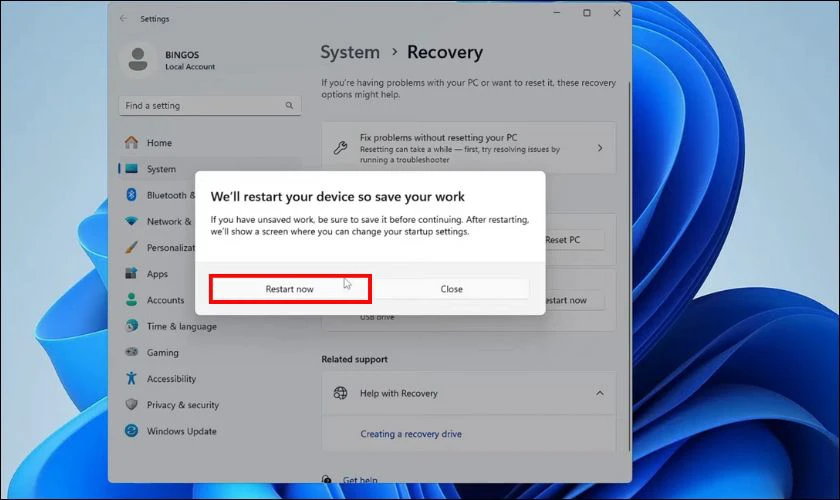Open Help with Recovery row
The height and width of the screenshot is (500, 840).
point(469,393)
